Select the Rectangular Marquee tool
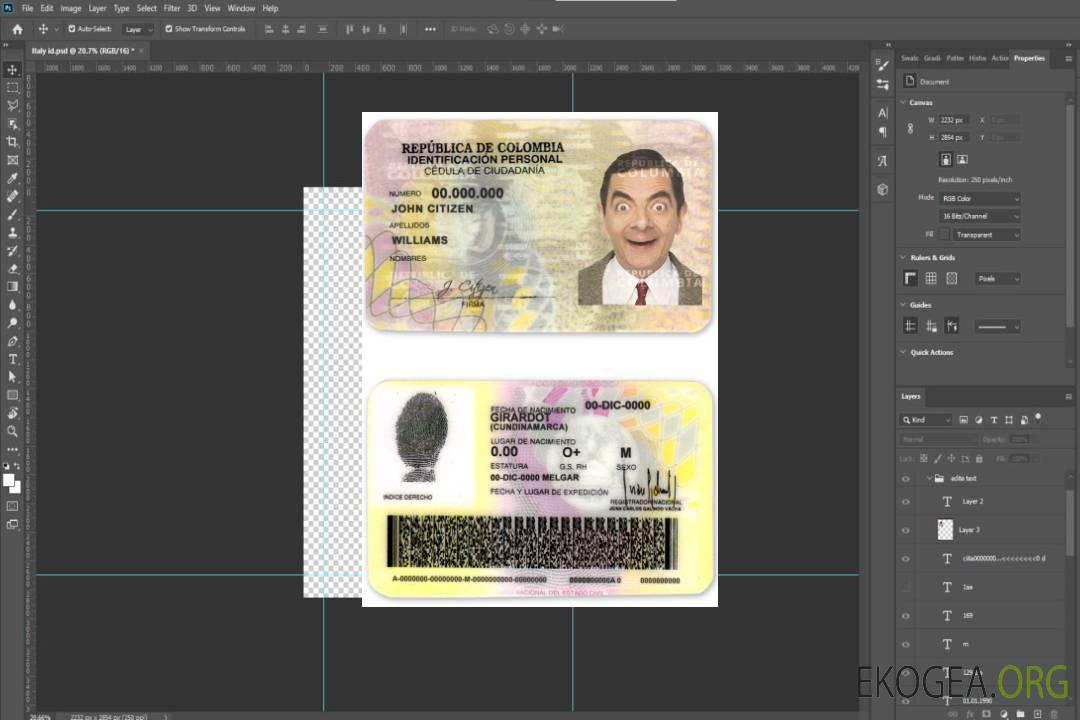Image resolution: width=1080 pixels, height=720 pixels. 12,88
